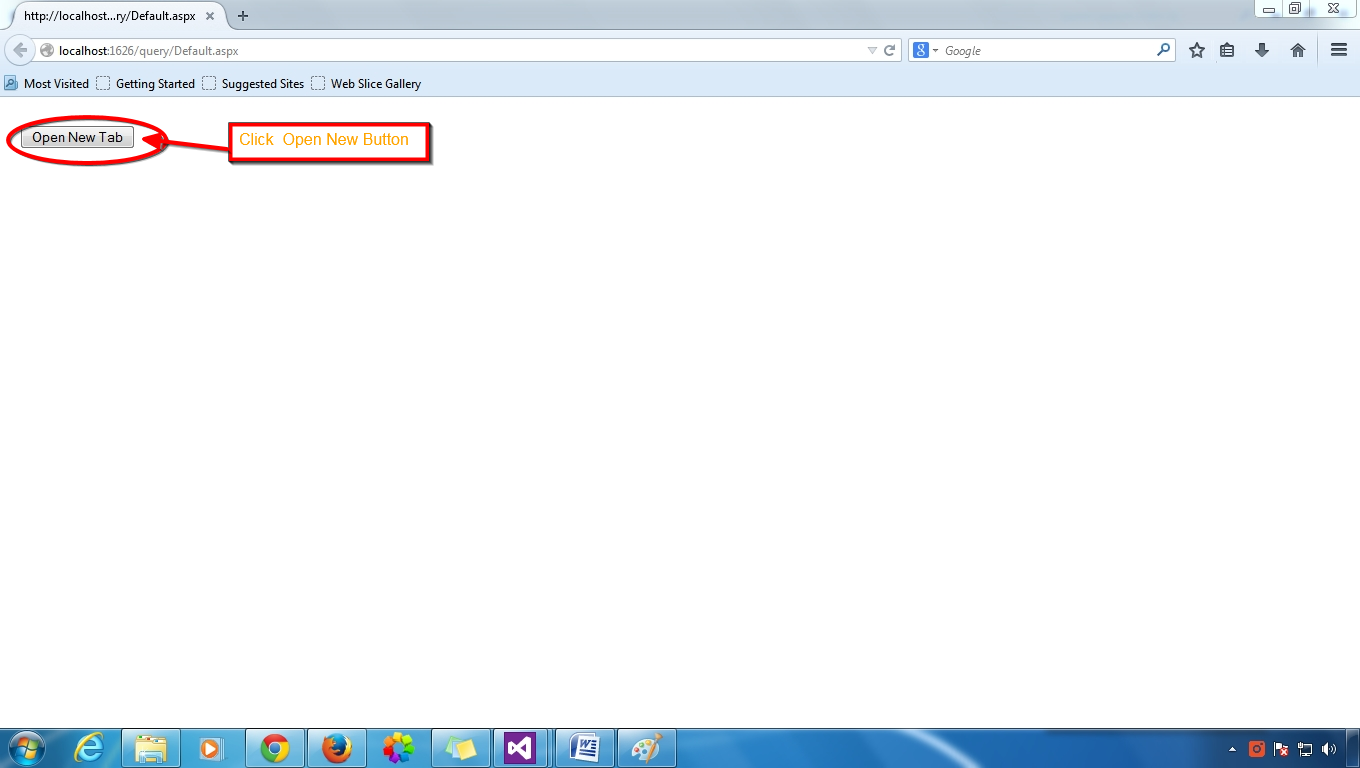This screenshot has width=1360, height=768.
Task: Click the Open New Tab button
Action: (77, 138)
